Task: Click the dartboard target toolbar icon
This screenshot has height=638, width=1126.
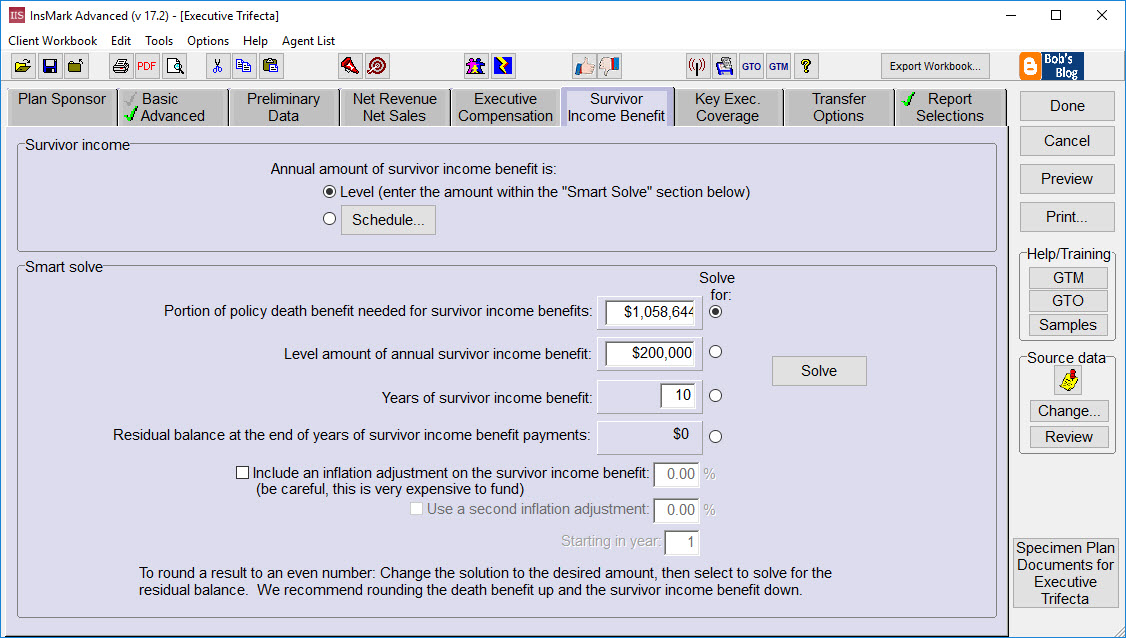Action: (x=378, y=66)
